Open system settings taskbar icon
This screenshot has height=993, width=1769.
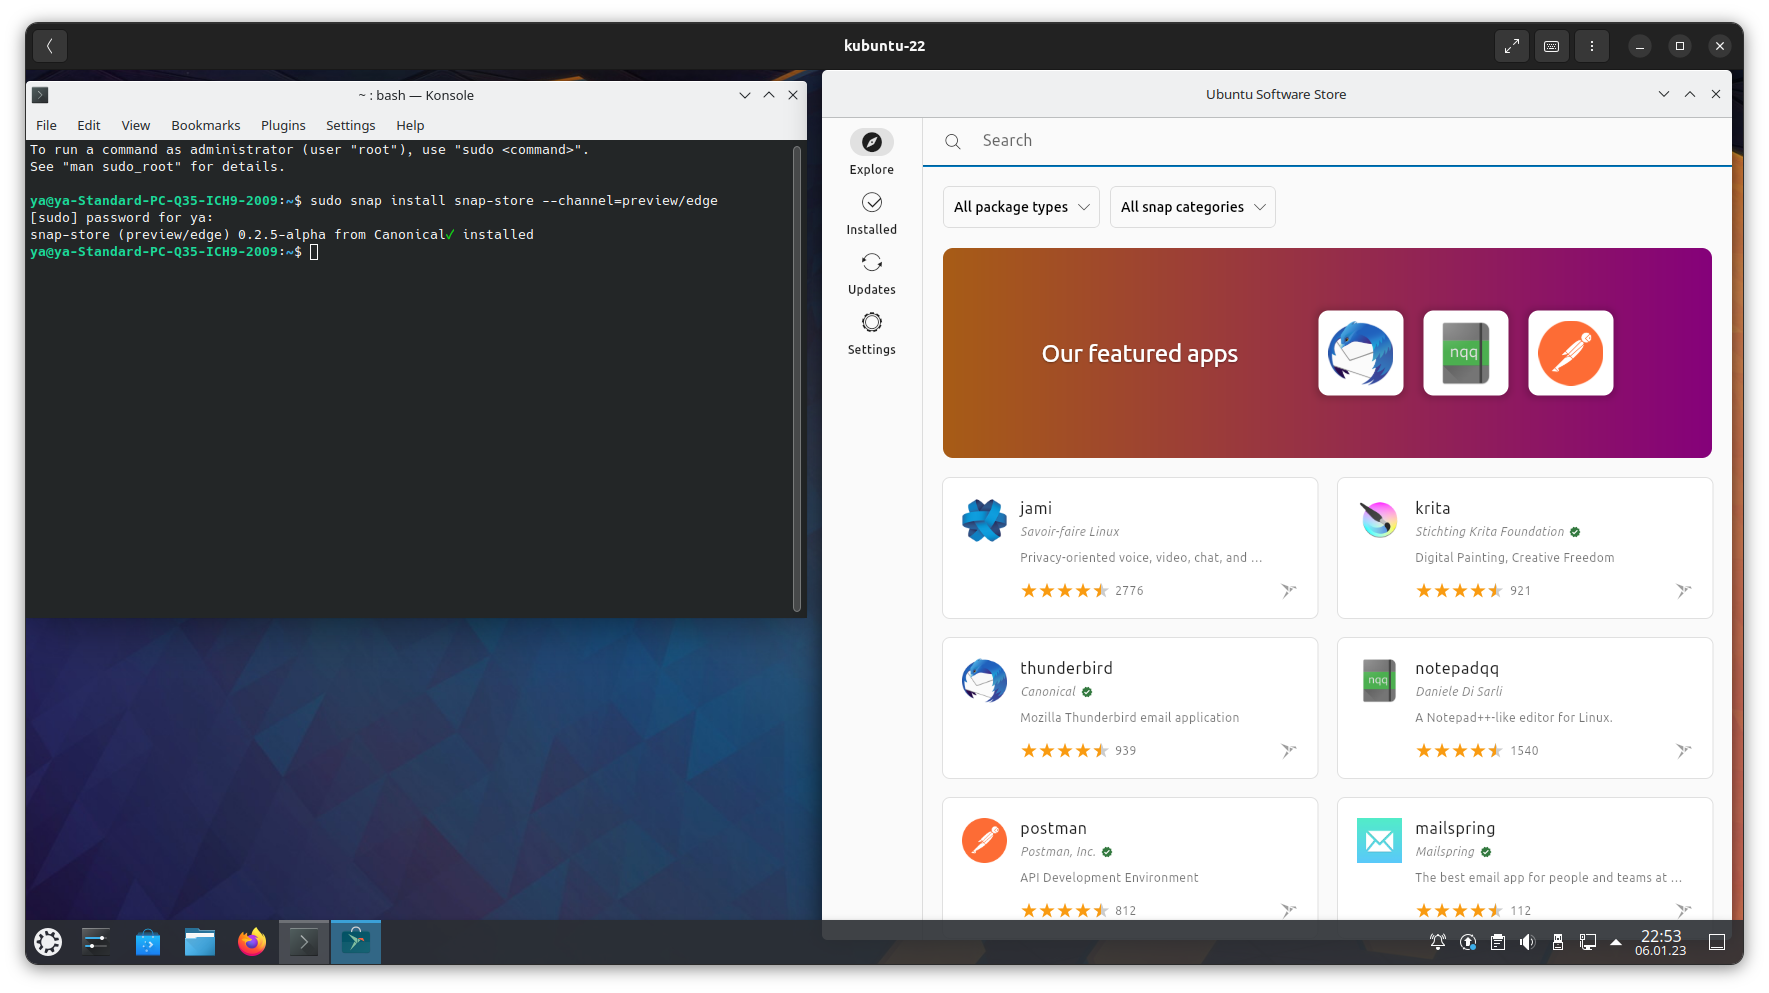coord(96,942)
